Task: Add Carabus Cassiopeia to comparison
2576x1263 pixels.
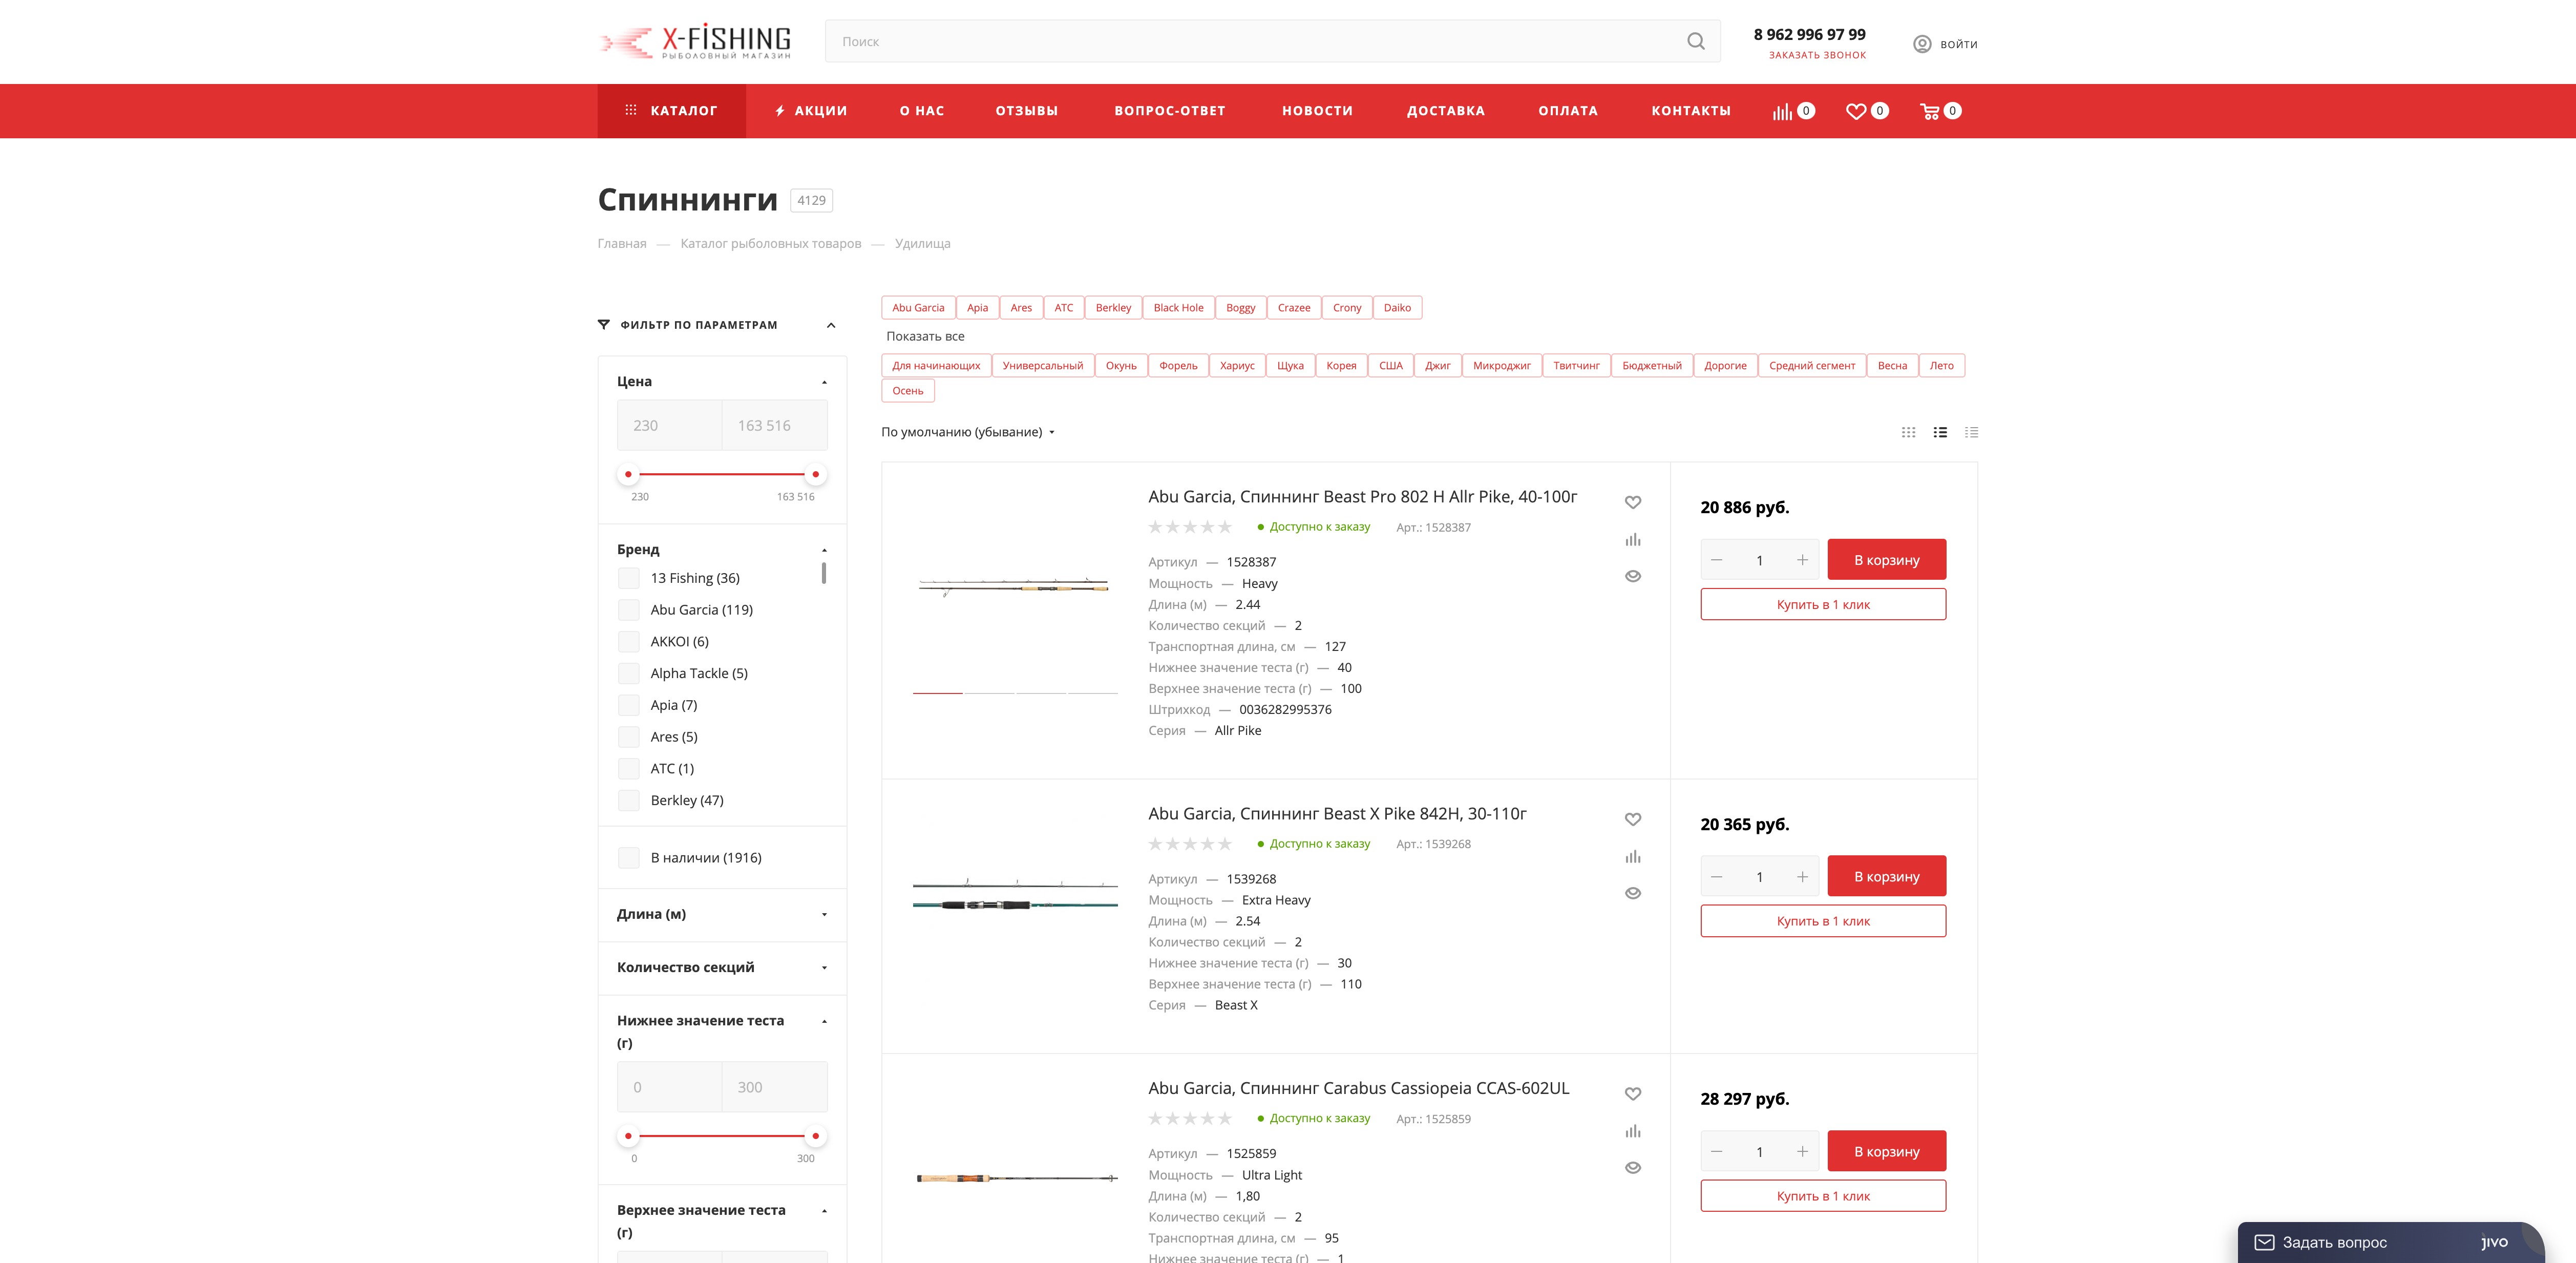Action: tap(1632, 1132)
